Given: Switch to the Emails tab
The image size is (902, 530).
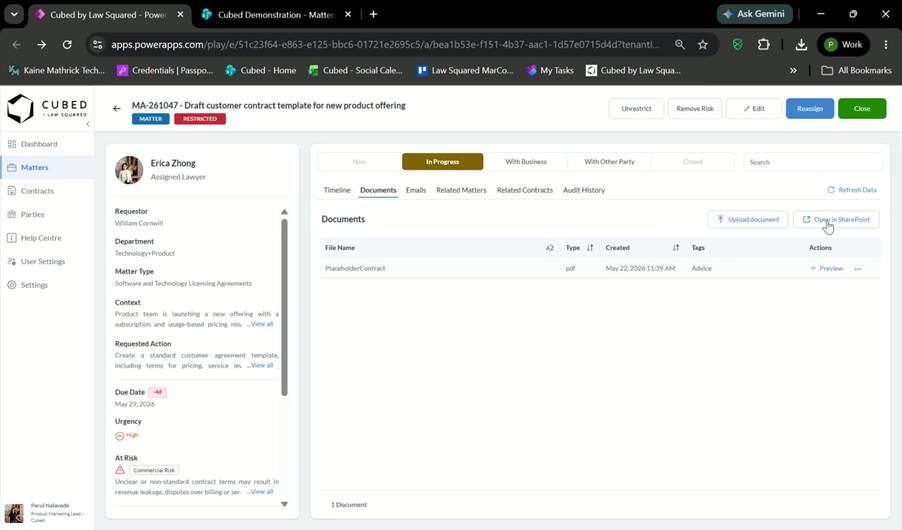Looking at the screenshot, I should coord(416,190).
